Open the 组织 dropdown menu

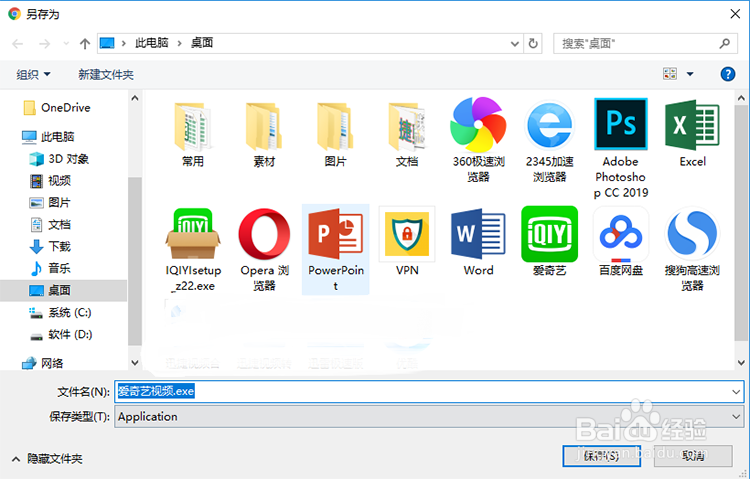click(x=33, y=75)
